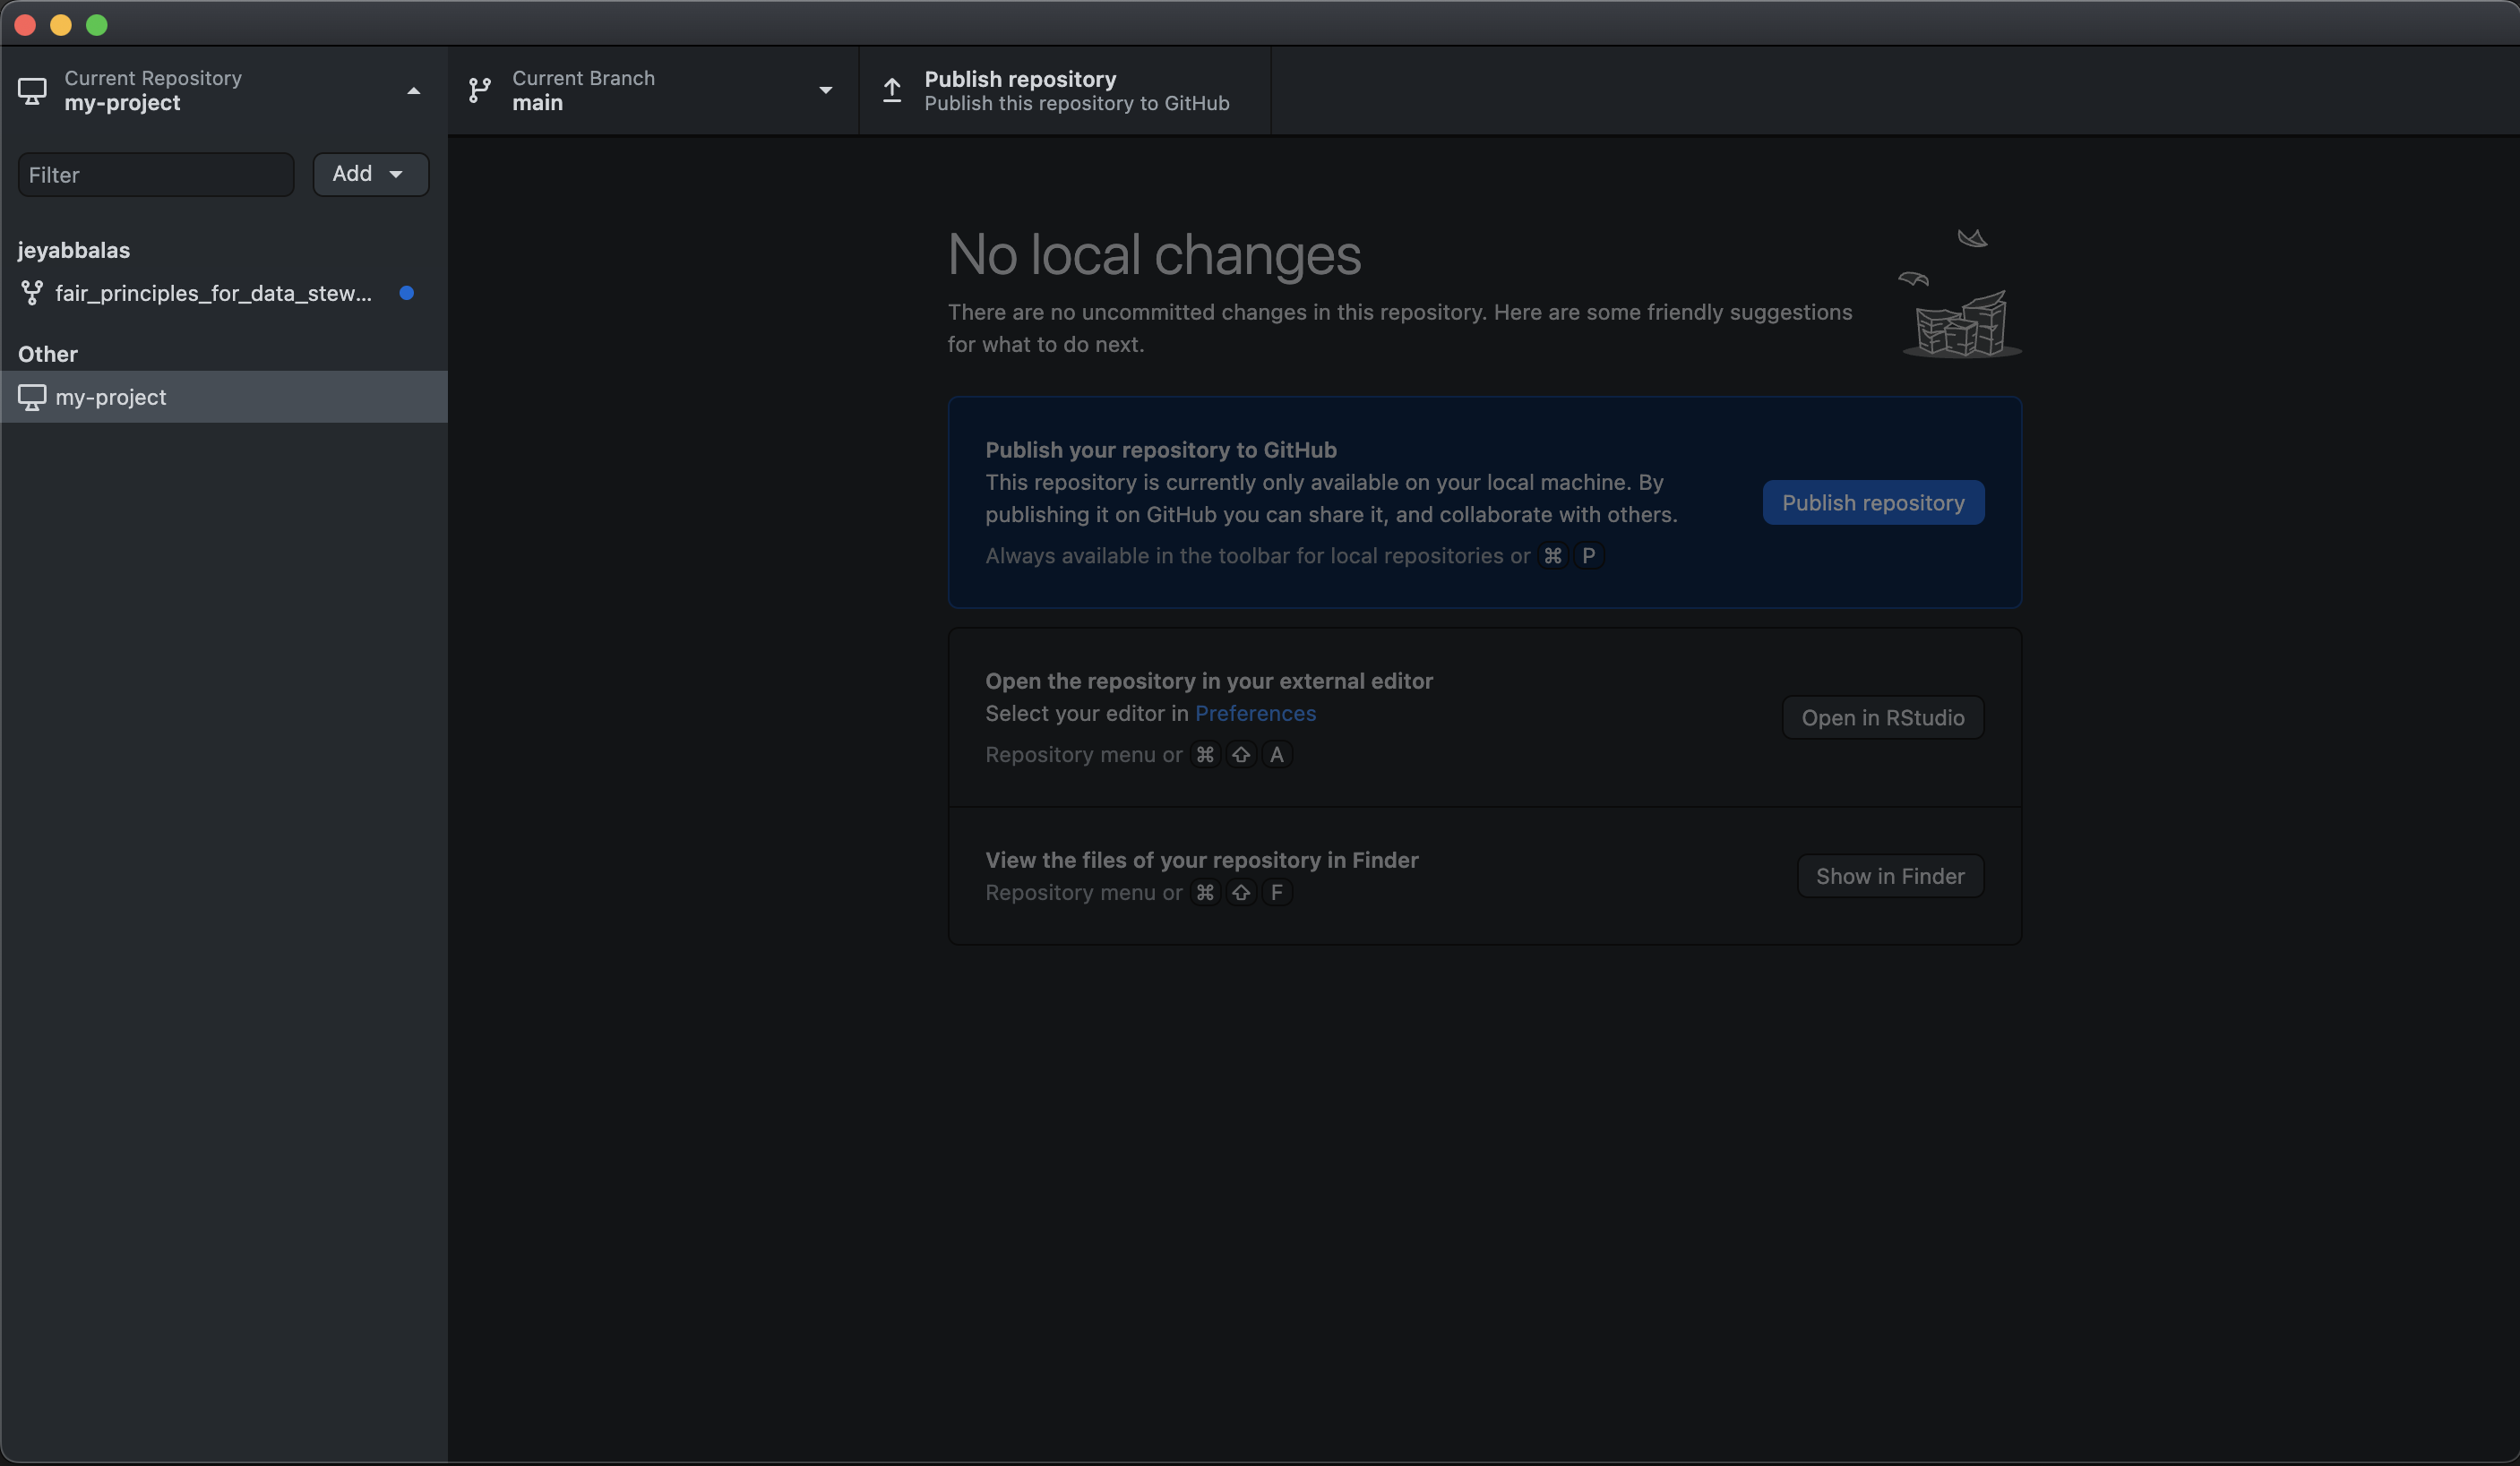The image size is (2520, 1466).
Task: Click the blue changes indicator dot
Action: [x=406, y=293]
